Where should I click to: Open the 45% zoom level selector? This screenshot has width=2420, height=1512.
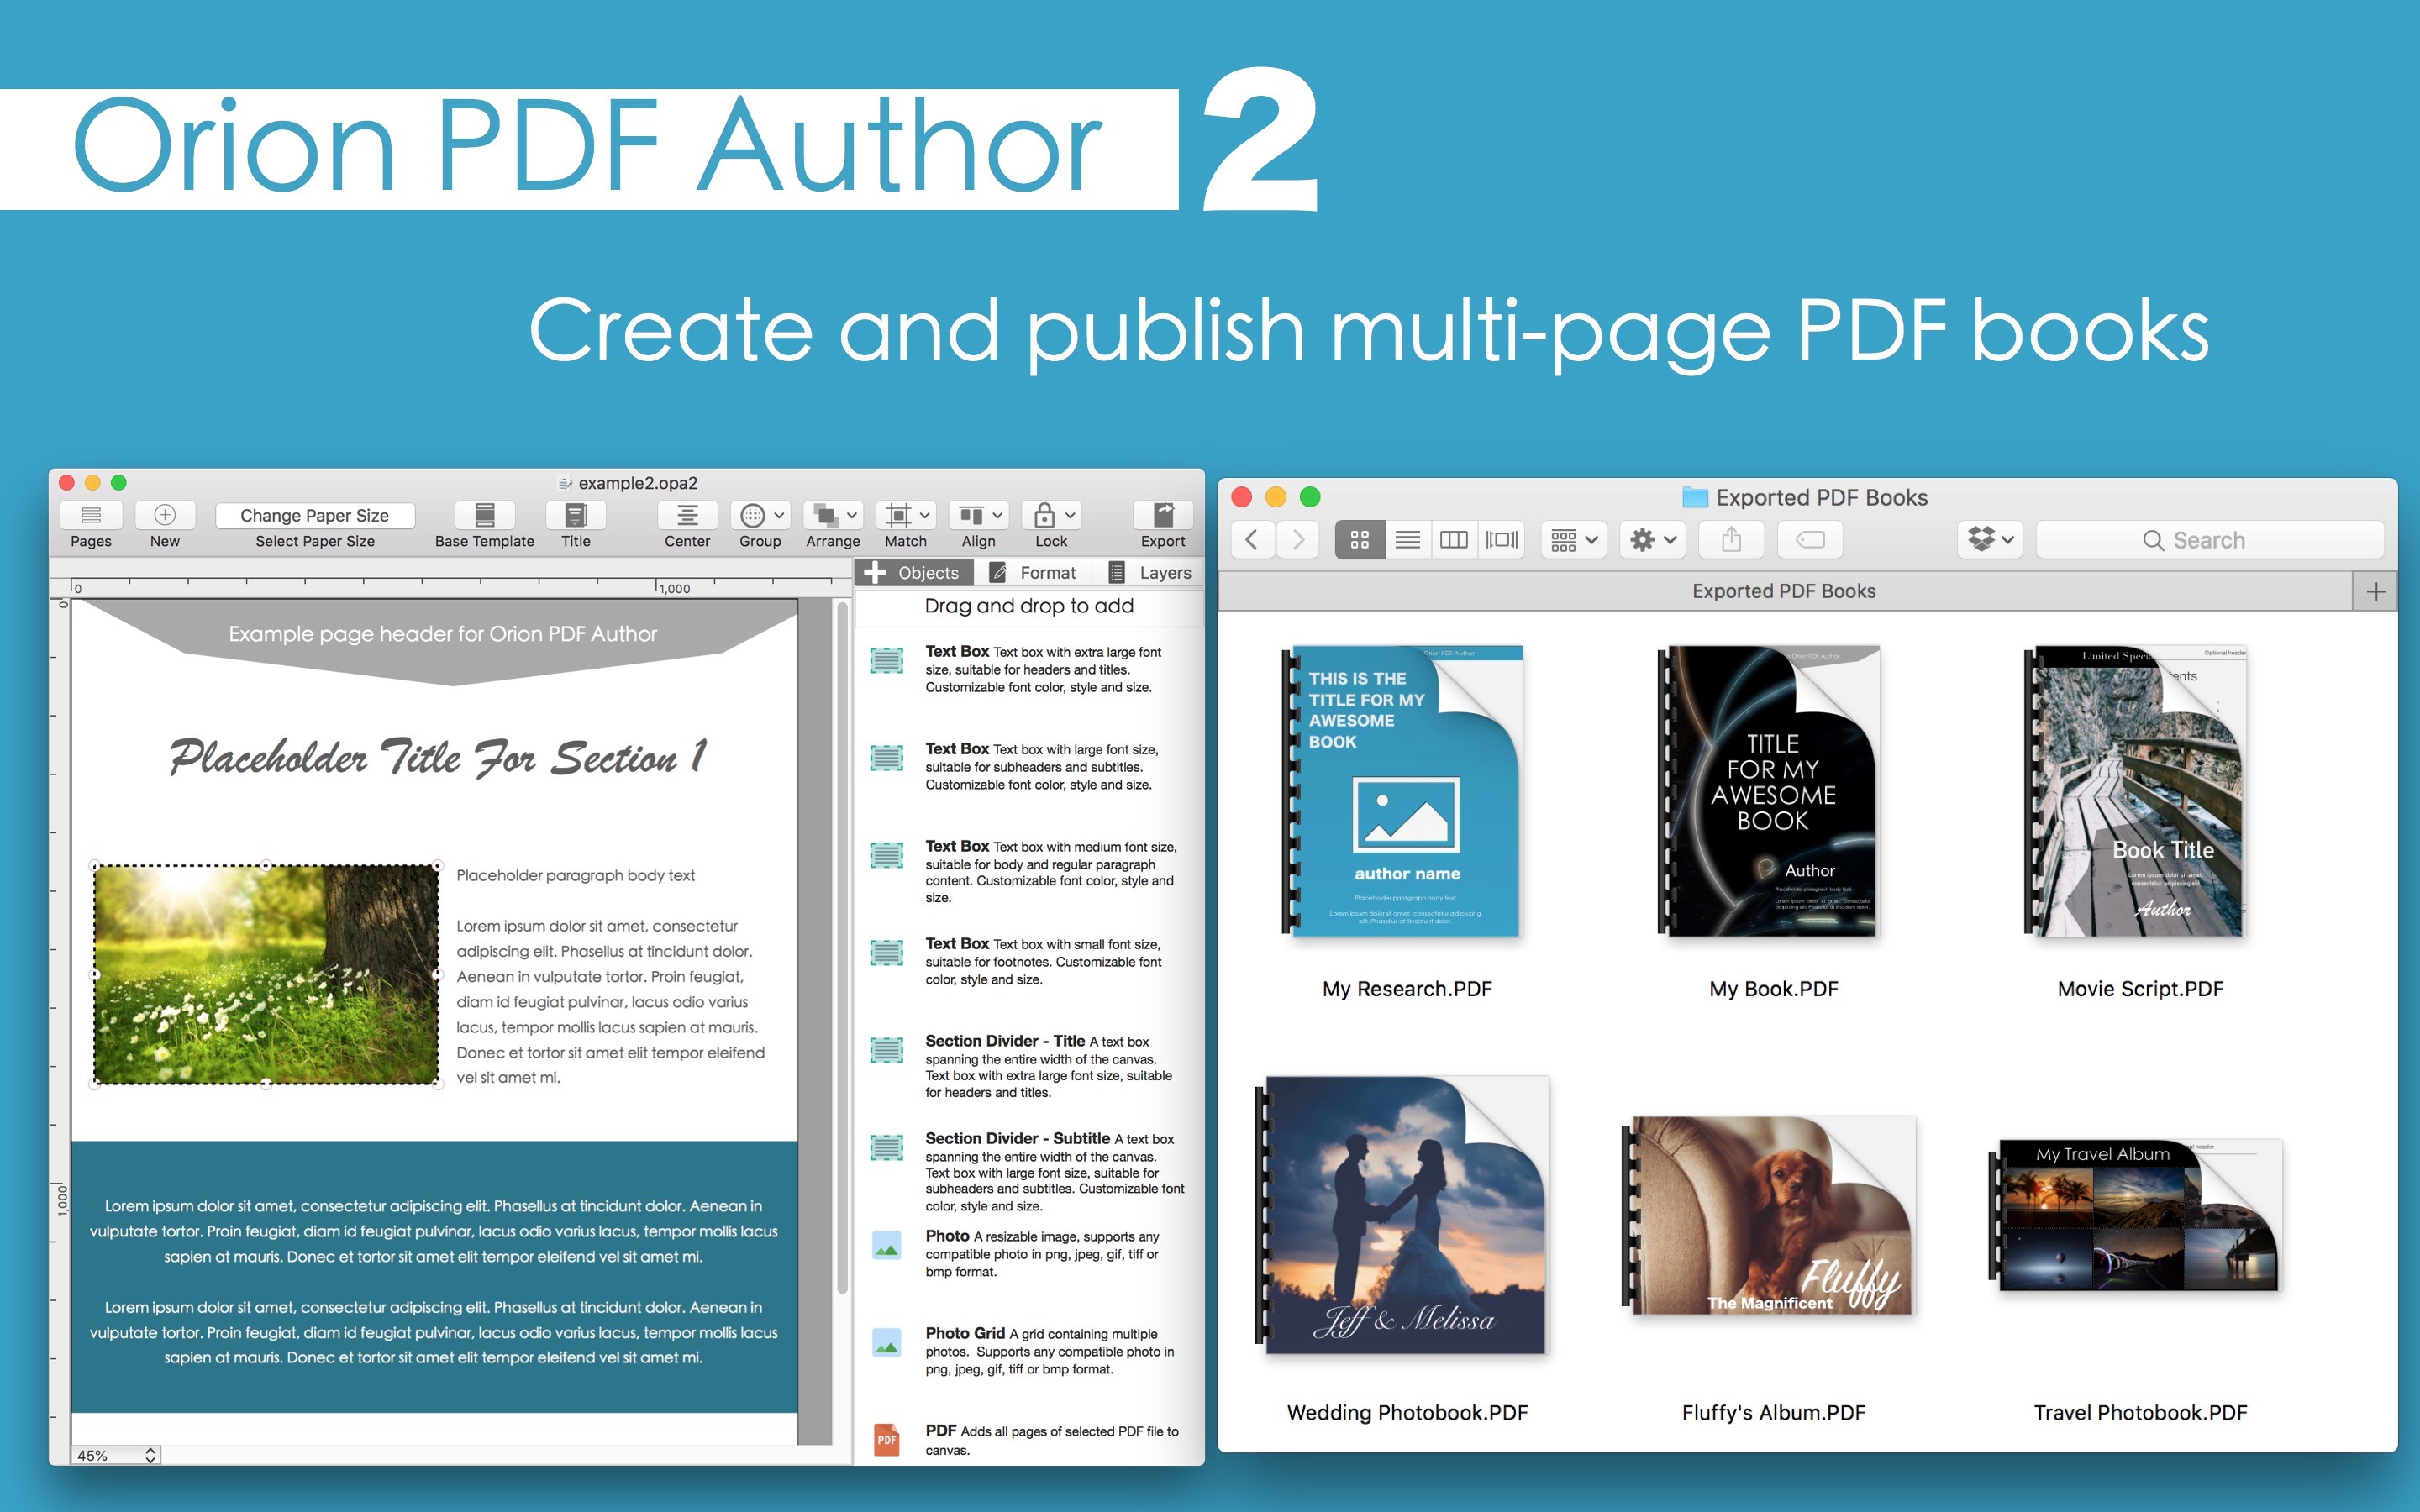click(x=115, y=1455)
